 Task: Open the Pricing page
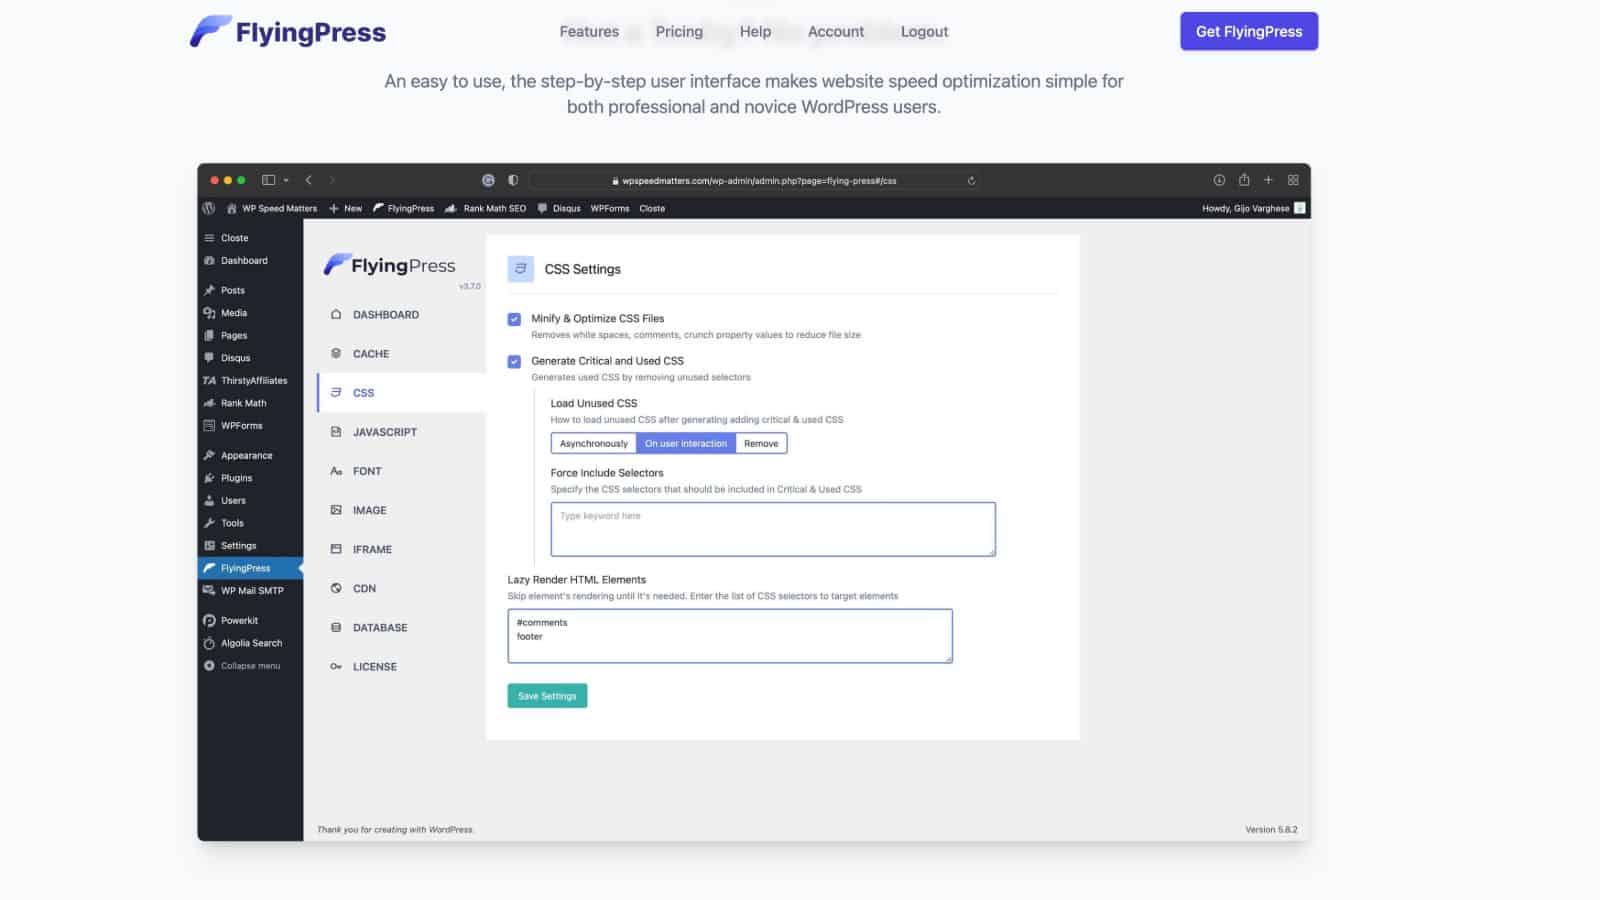(679, 32)
